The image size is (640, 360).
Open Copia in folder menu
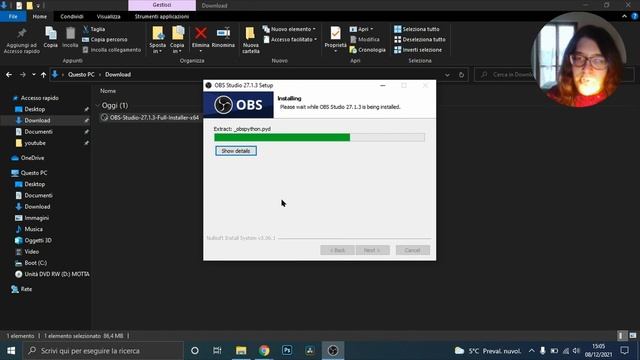tap(177, 40)
